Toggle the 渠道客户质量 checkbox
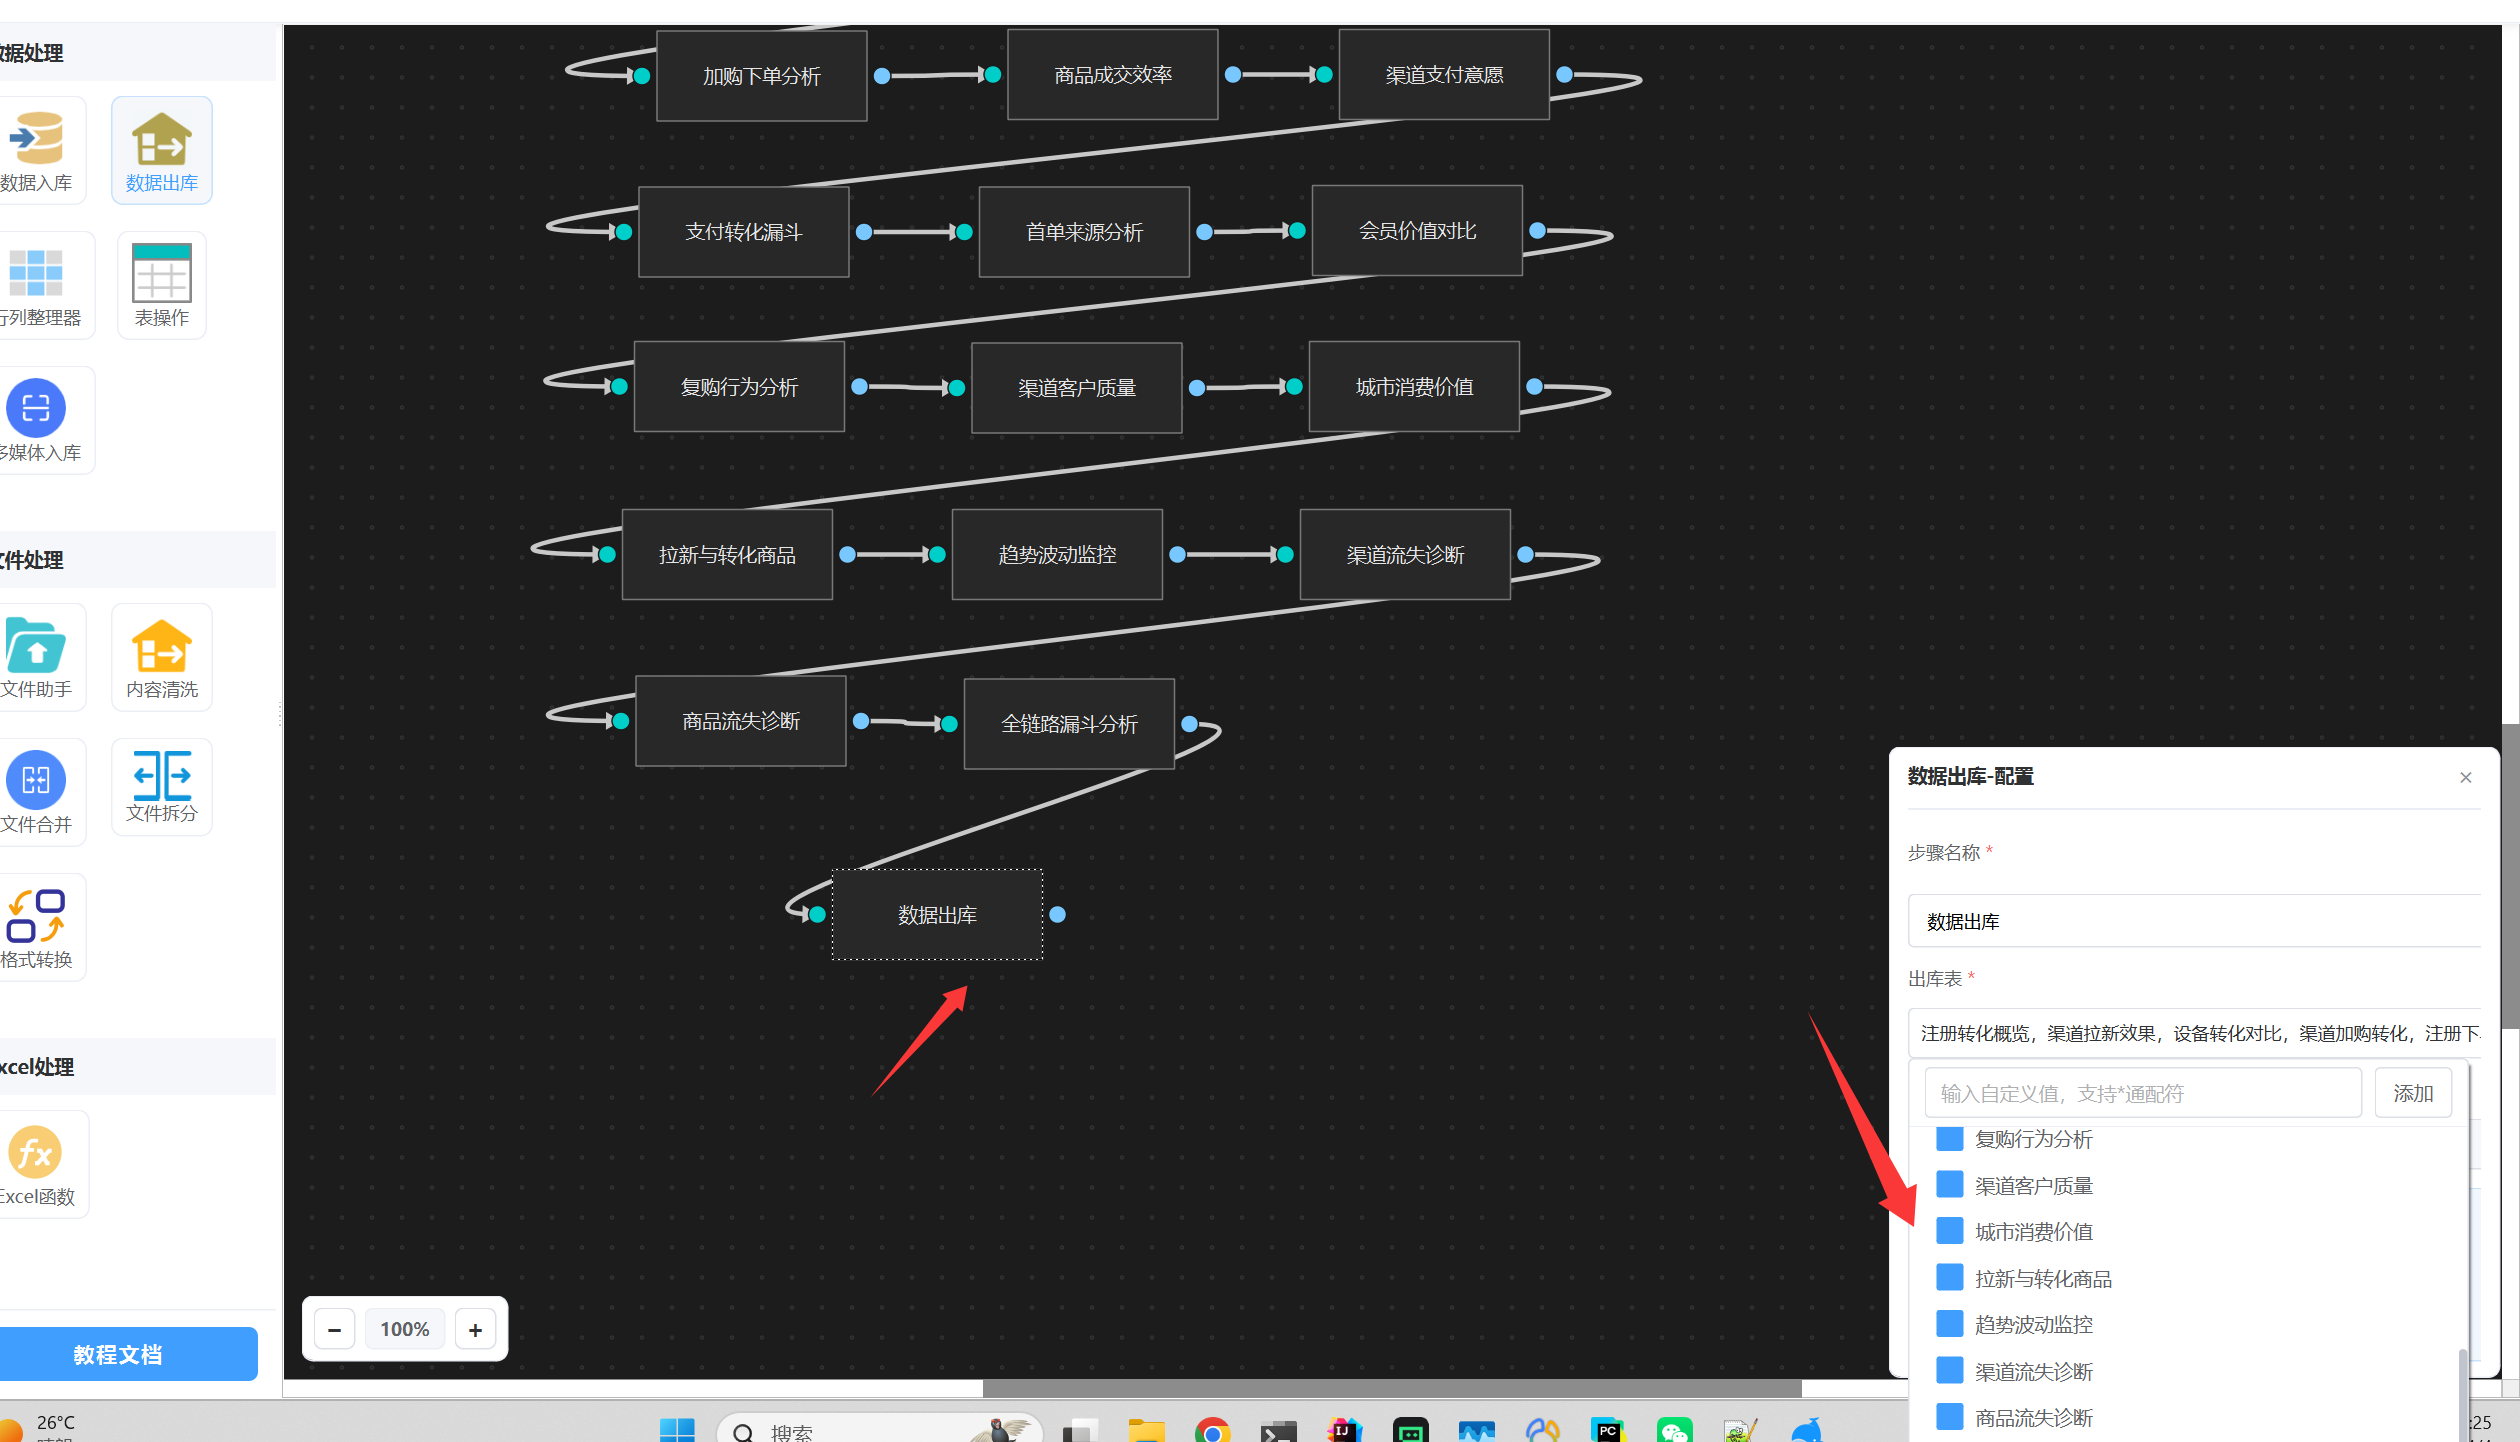This screenshot has width=2520, height=1442. (x=1949, y=1185)
